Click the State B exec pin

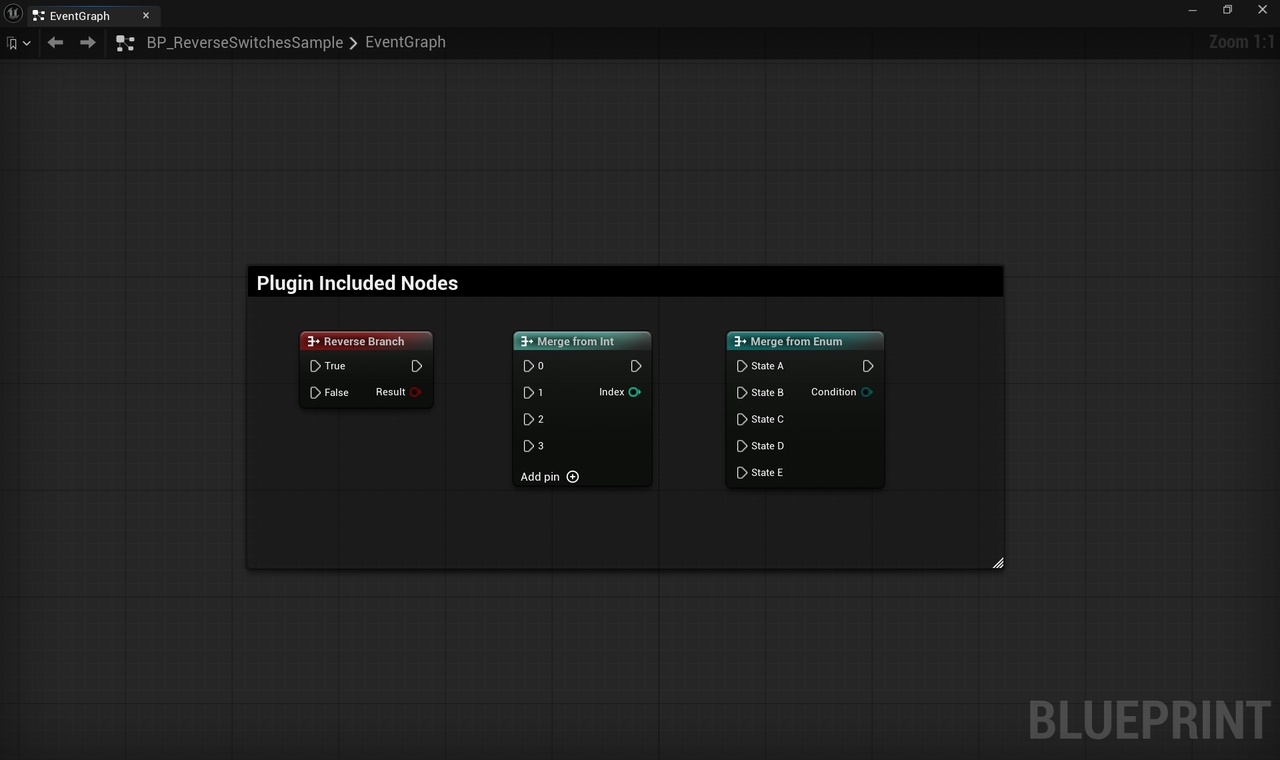pos(742,392)
